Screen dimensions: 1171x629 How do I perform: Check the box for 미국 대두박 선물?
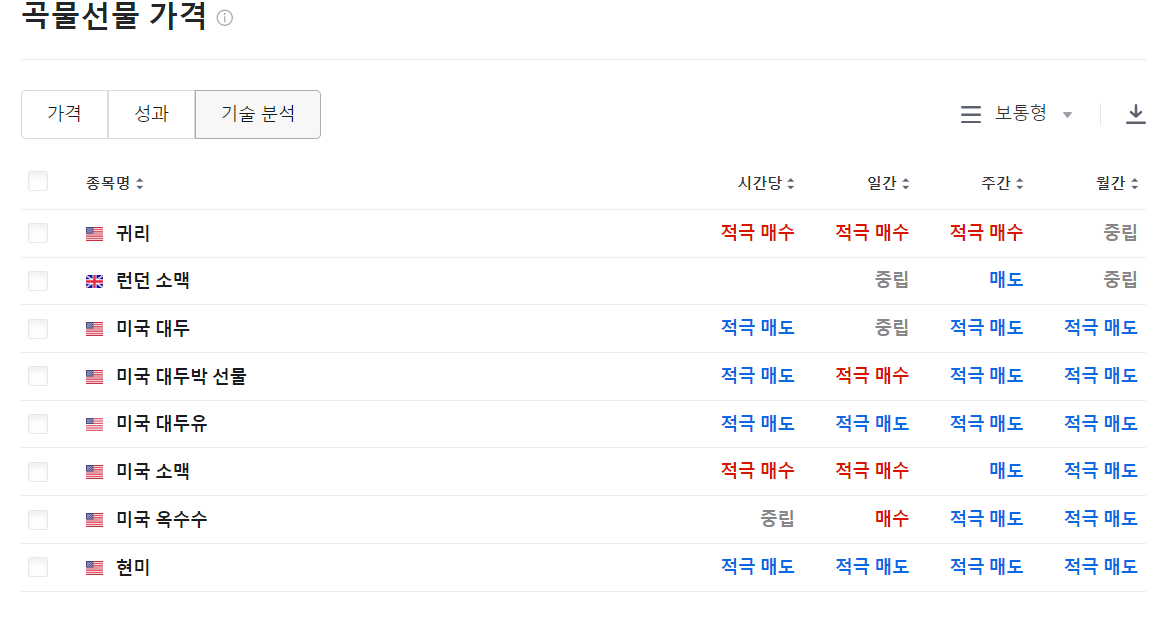38,377
